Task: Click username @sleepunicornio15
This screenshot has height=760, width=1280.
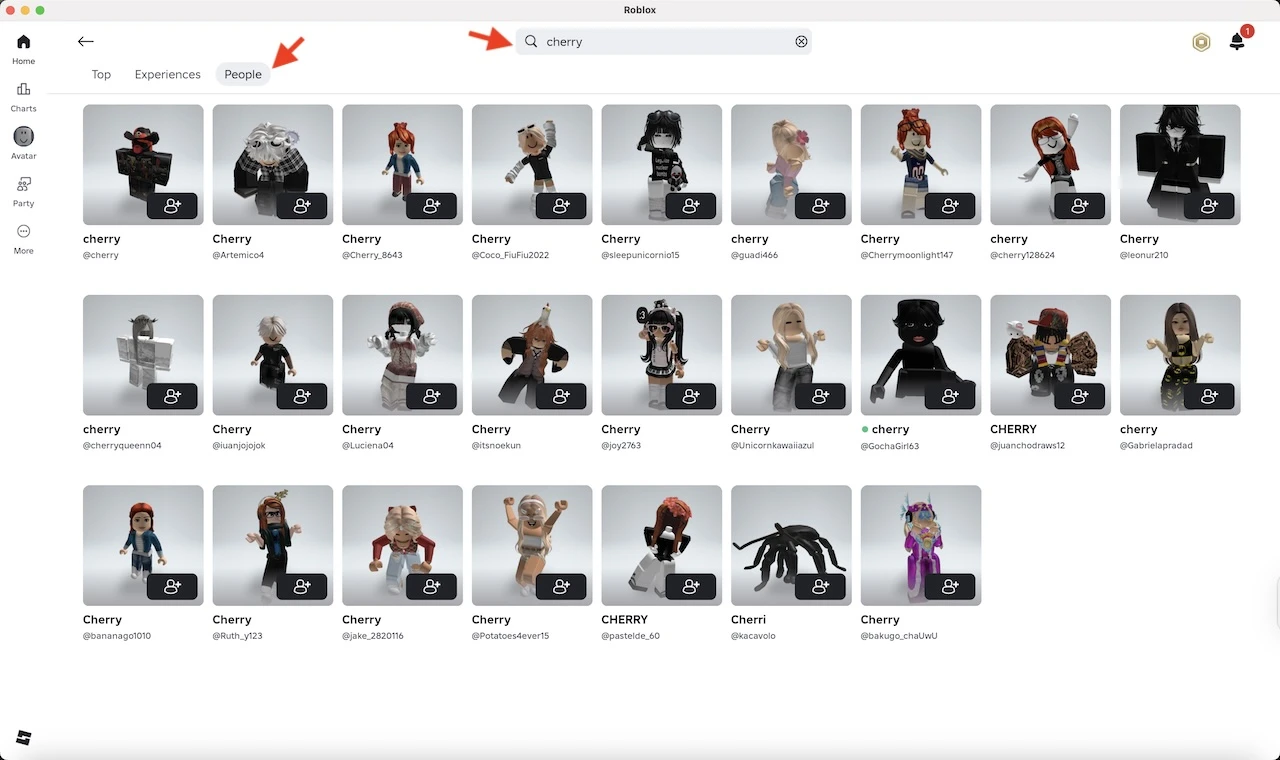Action: click(x=641, y=255)
